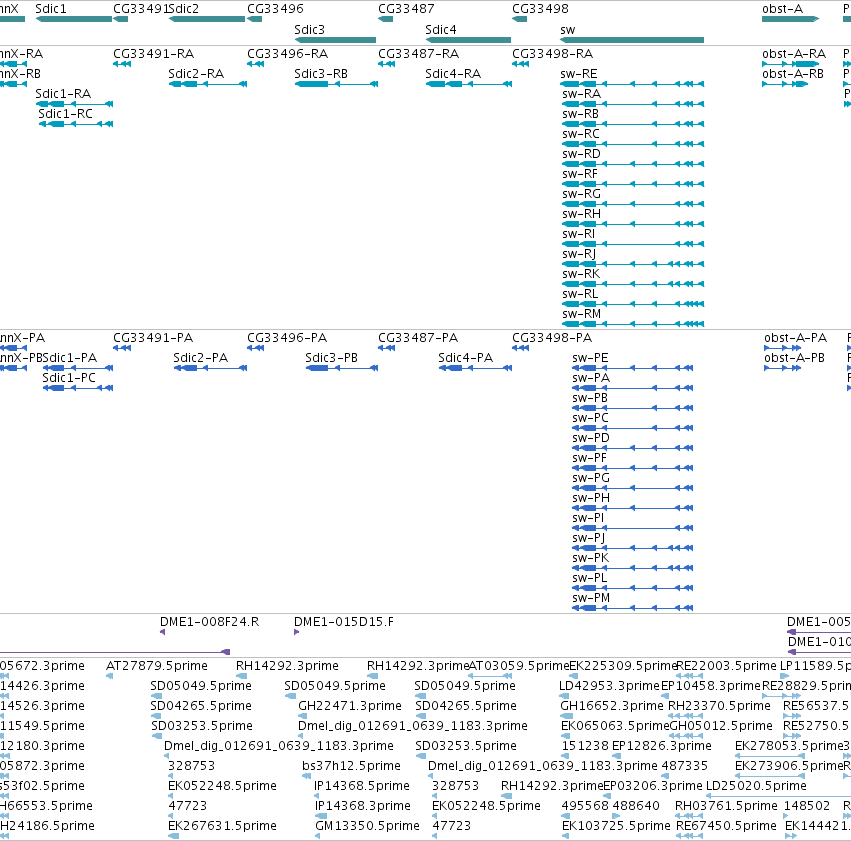Open the Sdic3 gene glyph
This screenshot has height=841, width=851.
pyautogui.click(x=335, y=40)
